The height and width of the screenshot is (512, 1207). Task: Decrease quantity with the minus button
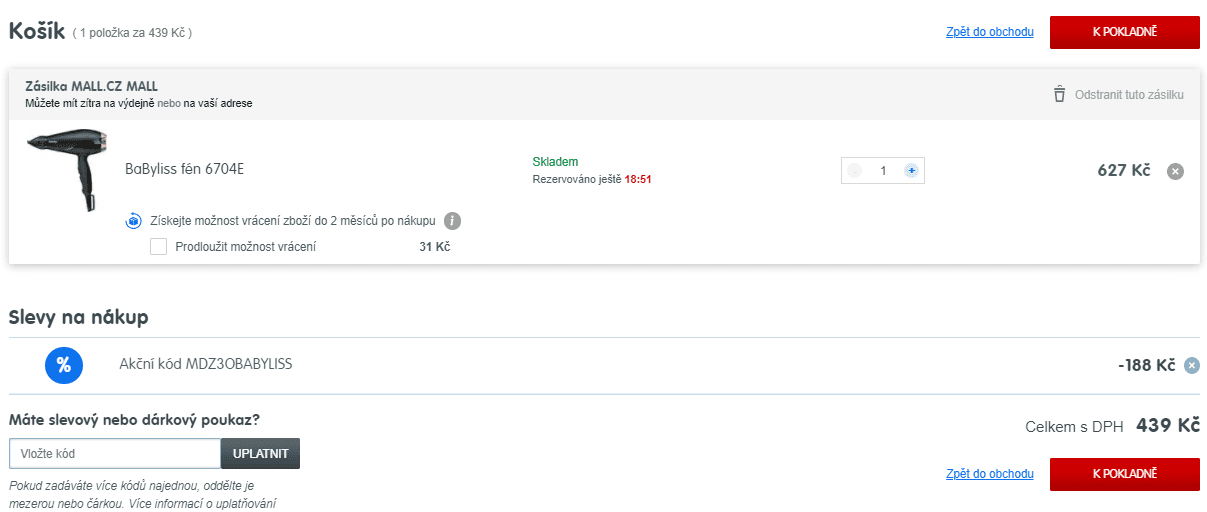(x=854, y=171)
